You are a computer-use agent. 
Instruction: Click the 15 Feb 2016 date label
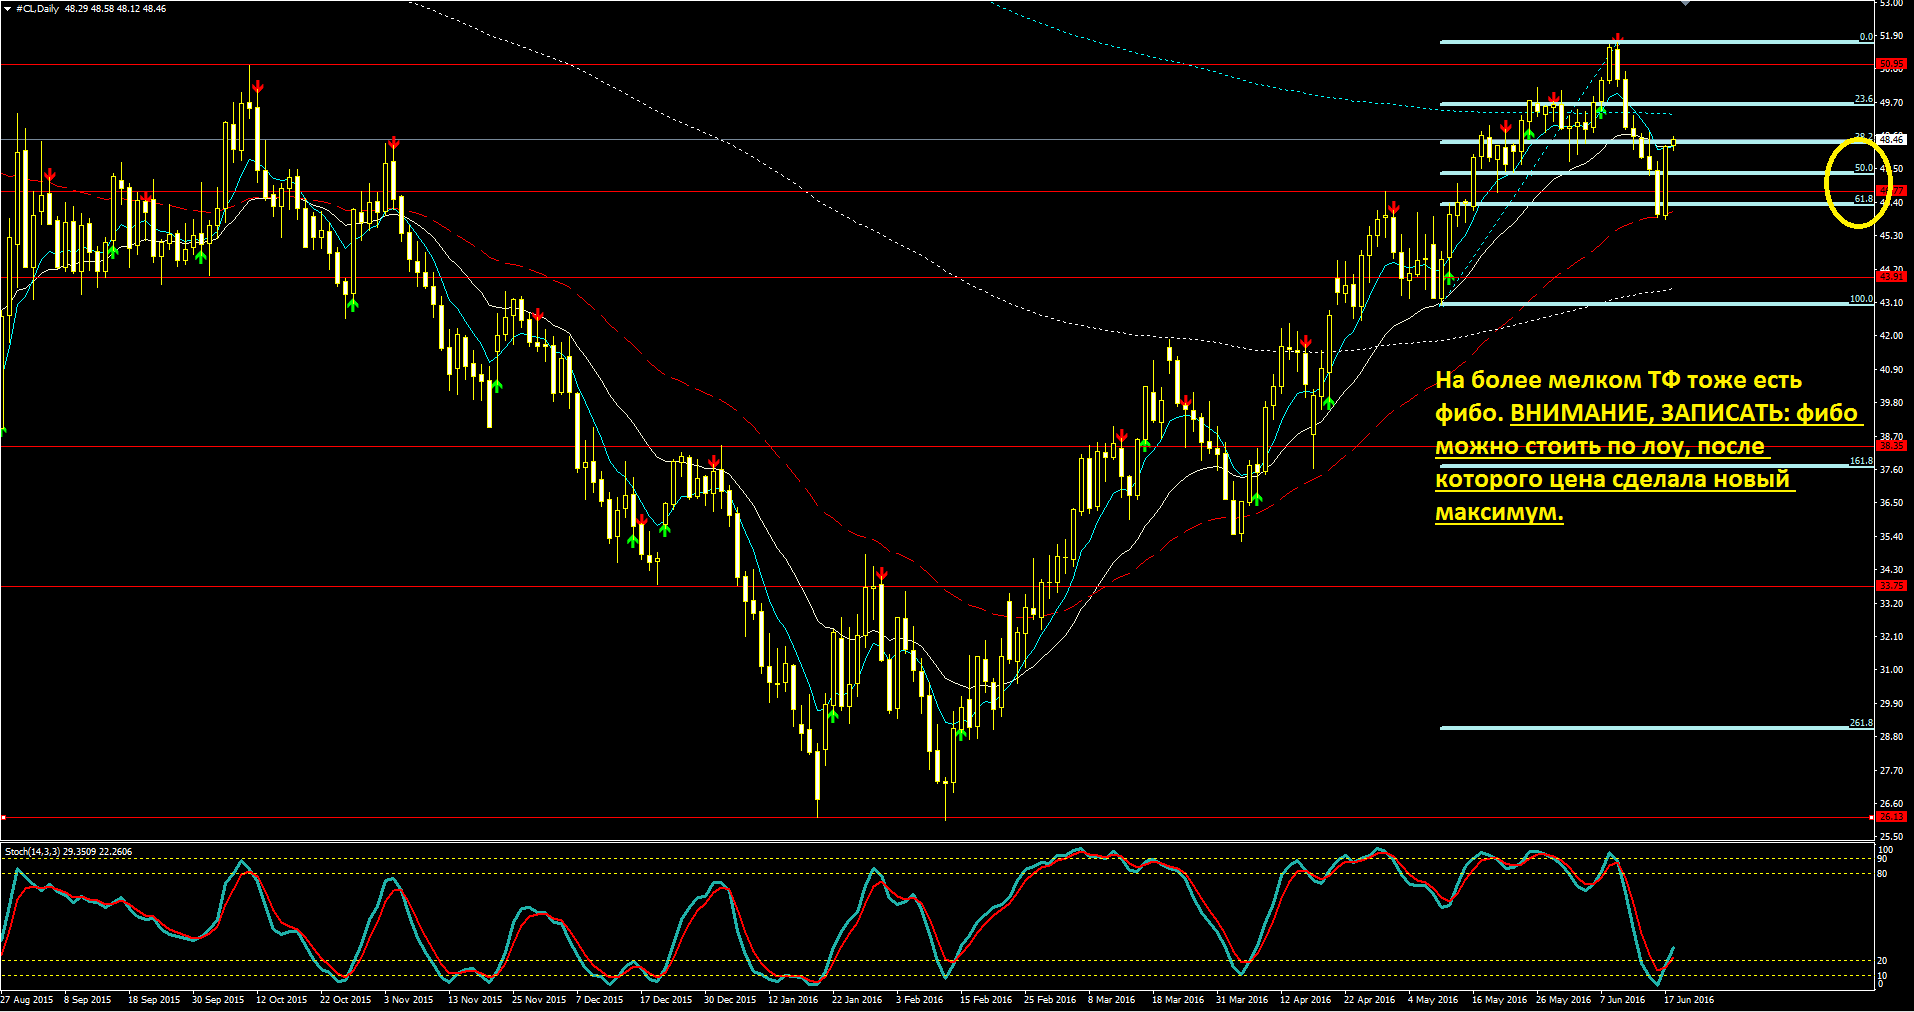point(986,1000)
